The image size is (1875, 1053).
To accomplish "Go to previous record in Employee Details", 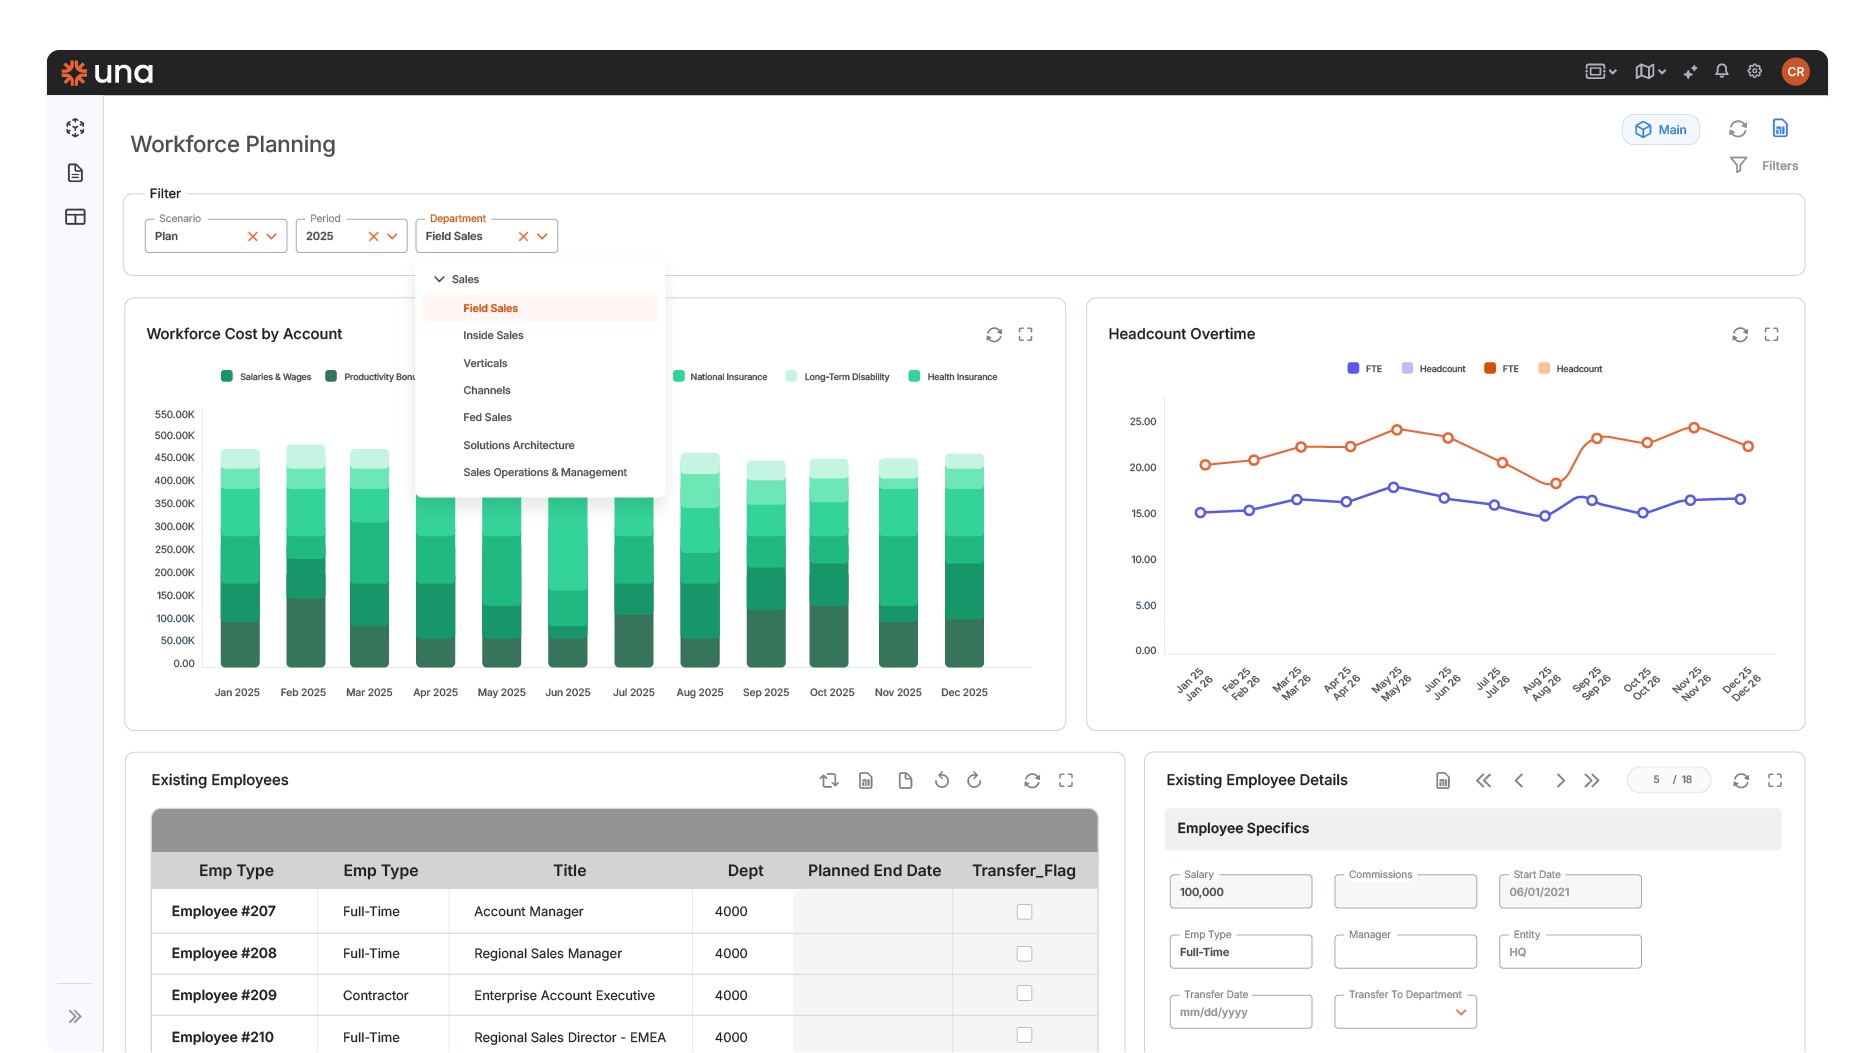I will pyautogui.click(x=1519, y=780).
